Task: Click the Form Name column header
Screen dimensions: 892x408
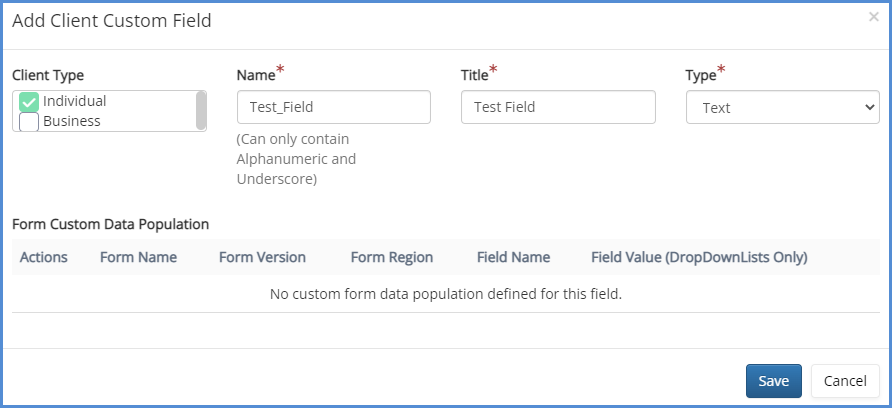Action: click(138, 257)
